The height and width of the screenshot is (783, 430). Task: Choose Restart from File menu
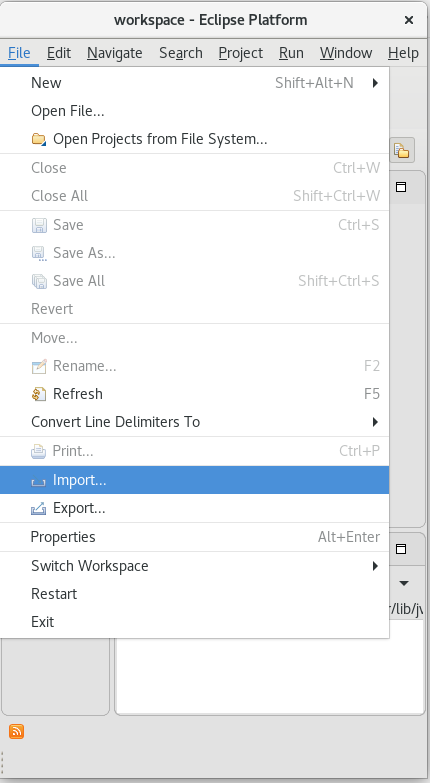coord(194,594)
